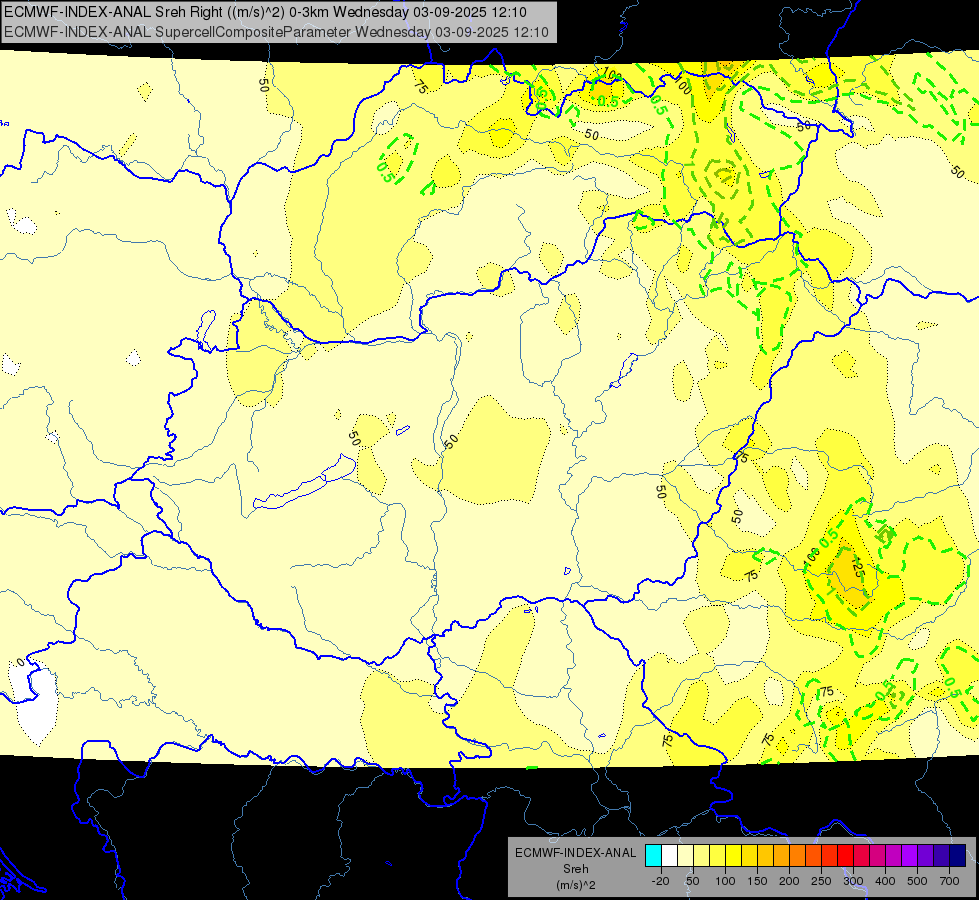Select the white swatch in the legend
The image size is (979, 900).
click(669, 855)
